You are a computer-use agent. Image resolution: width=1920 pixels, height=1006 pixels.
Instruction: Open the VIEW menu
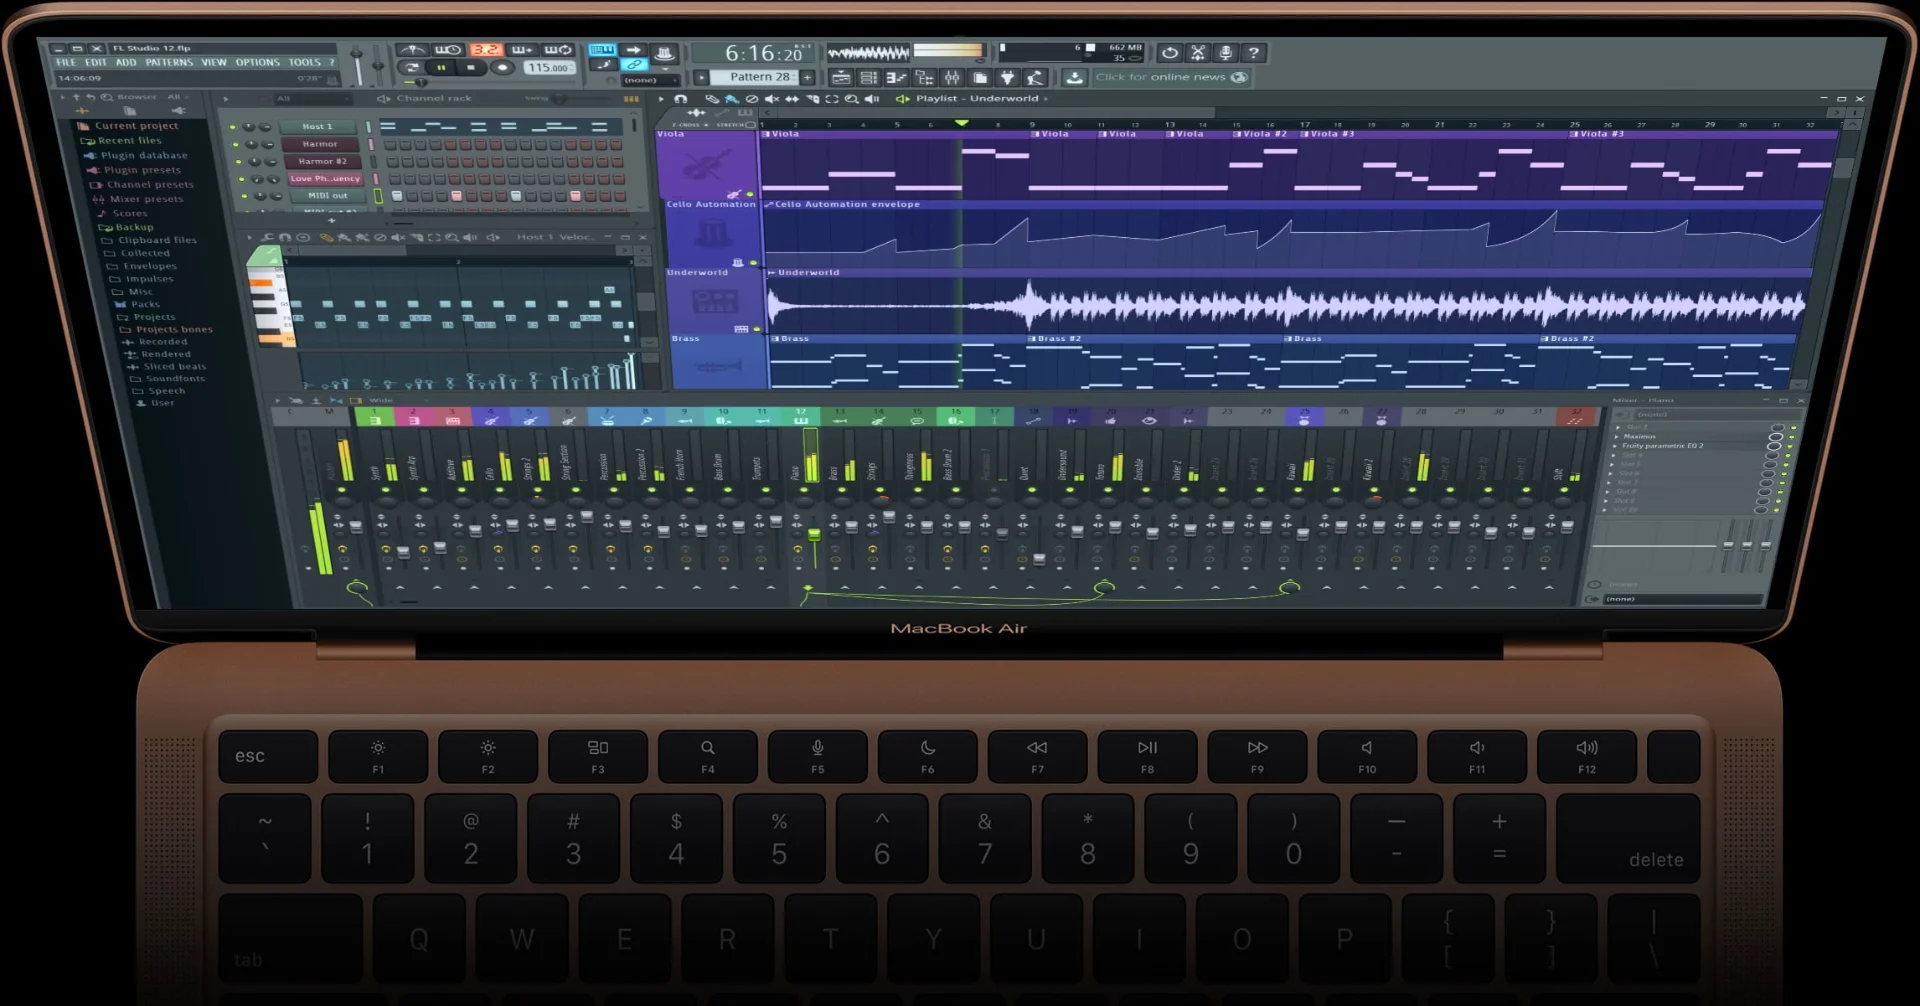coord(214,62)
